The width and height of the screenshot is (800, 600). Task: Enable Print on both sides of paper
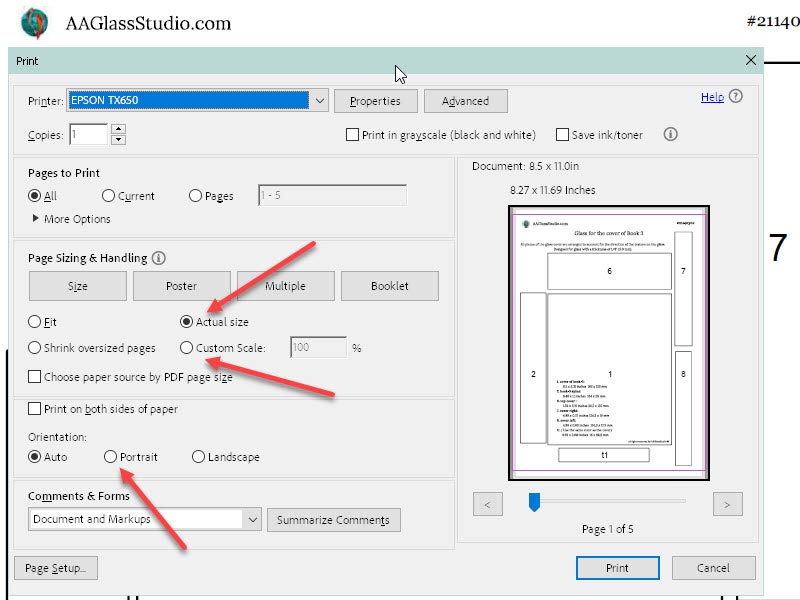[35, 409]
